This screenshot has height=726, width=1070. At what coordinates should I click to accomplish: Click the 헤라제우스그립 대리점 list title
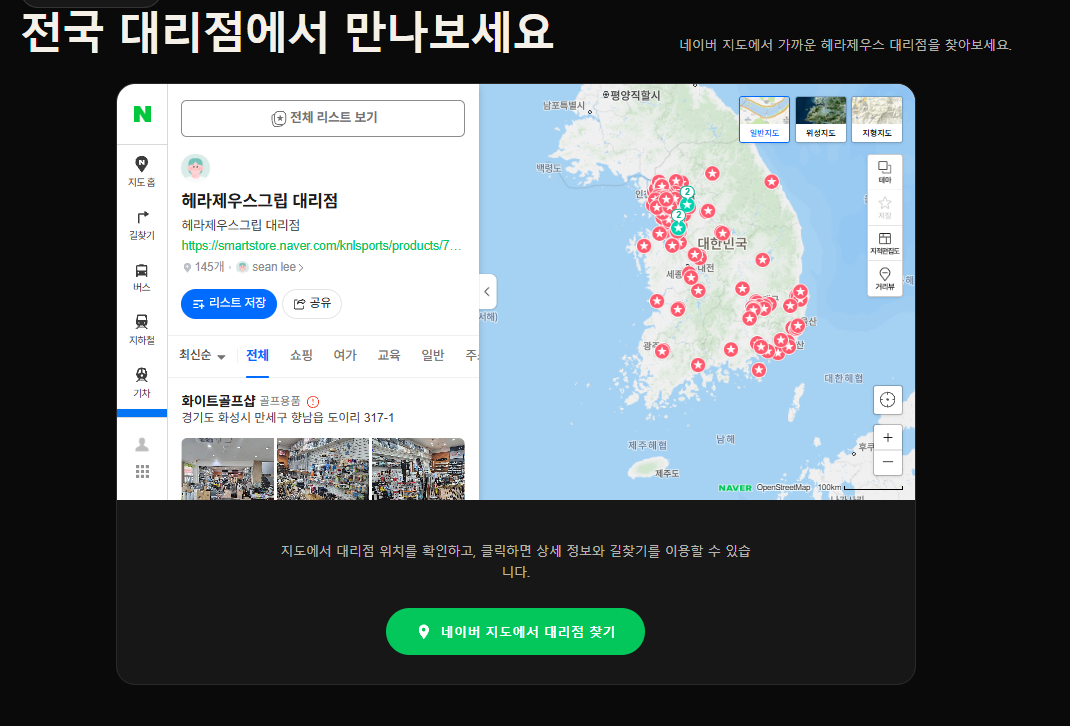tap(259, 201)
